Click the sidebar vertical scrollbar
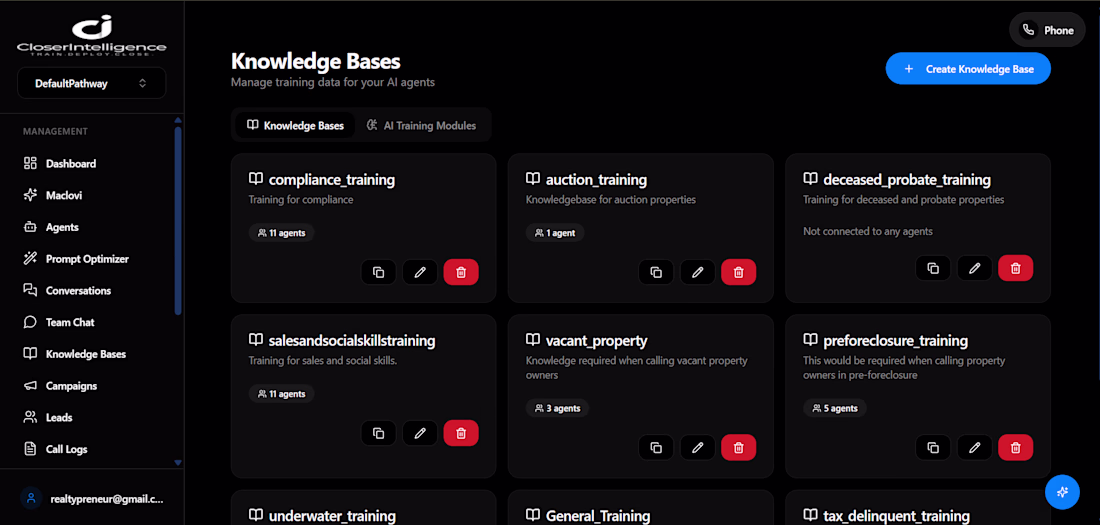This screenshot has width=1100, height=525. pos(177,220)
